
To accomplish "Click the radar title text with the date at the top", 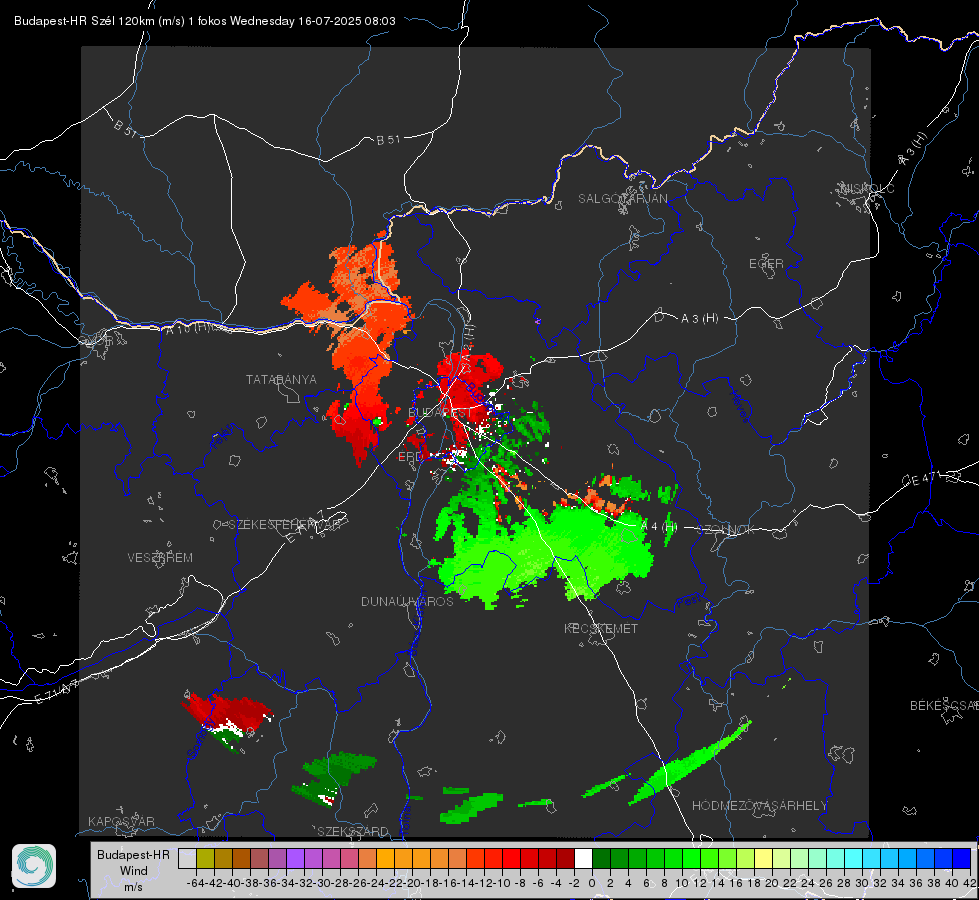I will point(205,21).
